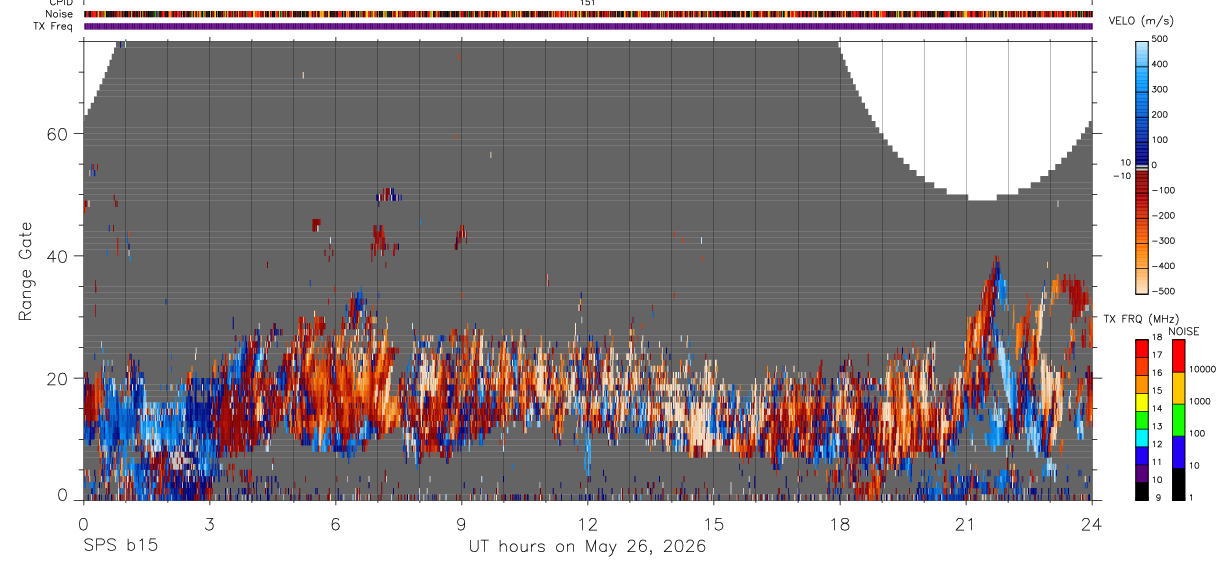The image size is (1228, 567).
Task: Click the 40 range gate tick label
Action: point(57,256)
